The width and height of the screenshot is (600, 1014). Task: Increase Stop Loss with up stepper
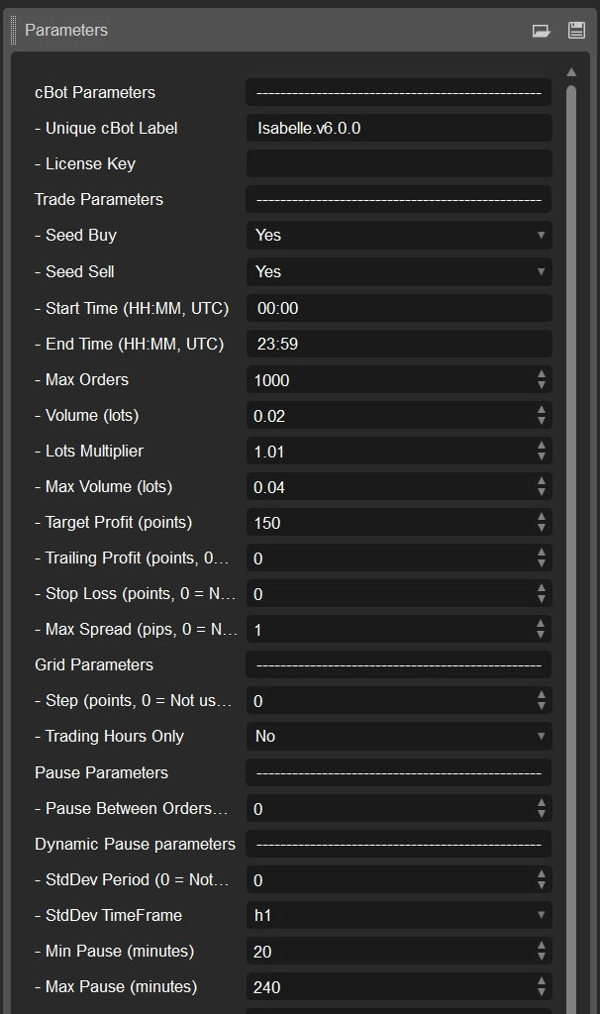(x=544, y=590)
